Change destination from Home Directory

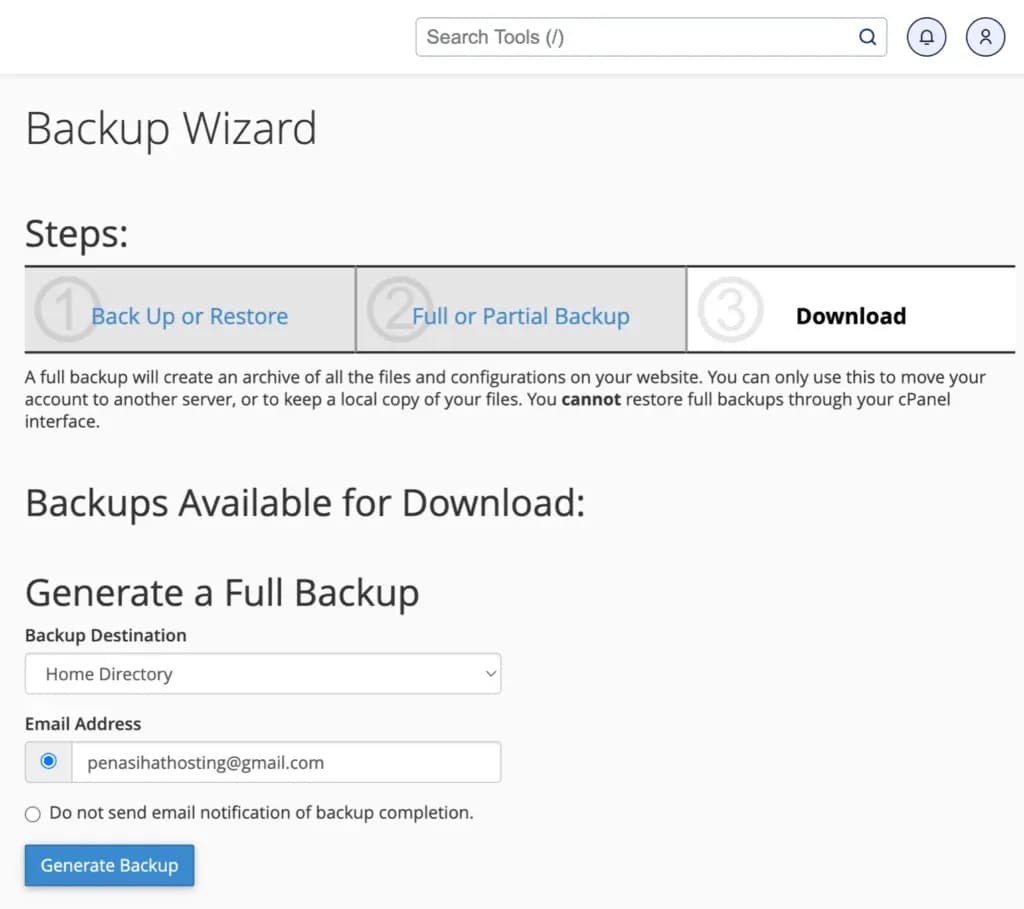point(263,673)
